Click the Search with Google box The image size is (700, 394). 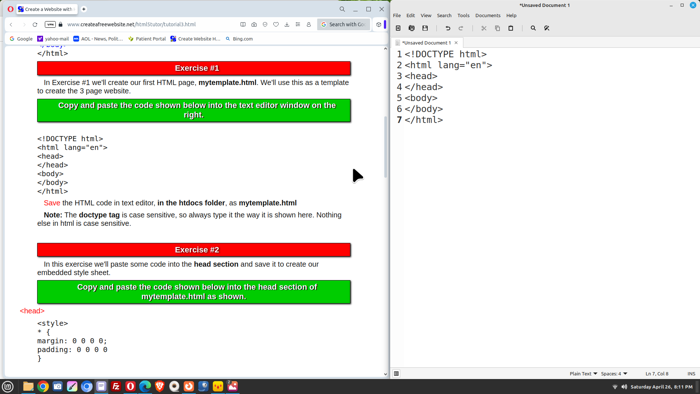pyautogui.click(x=343, y=25)
